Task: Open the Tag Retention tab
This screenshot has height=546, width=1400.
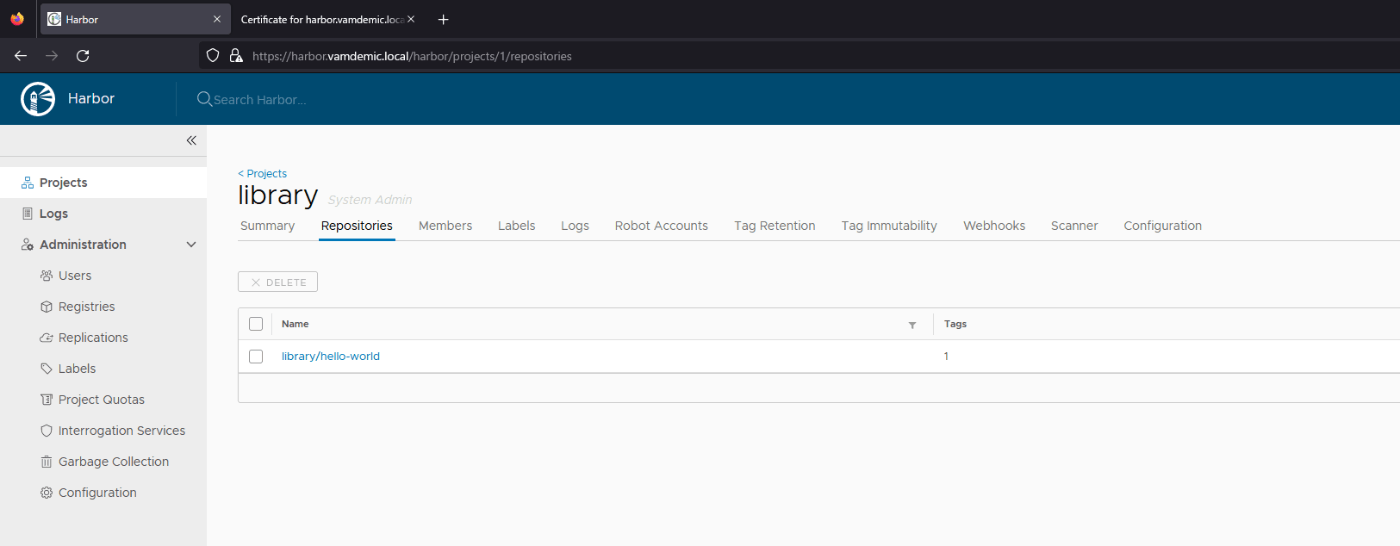Action: click(775, 226)
